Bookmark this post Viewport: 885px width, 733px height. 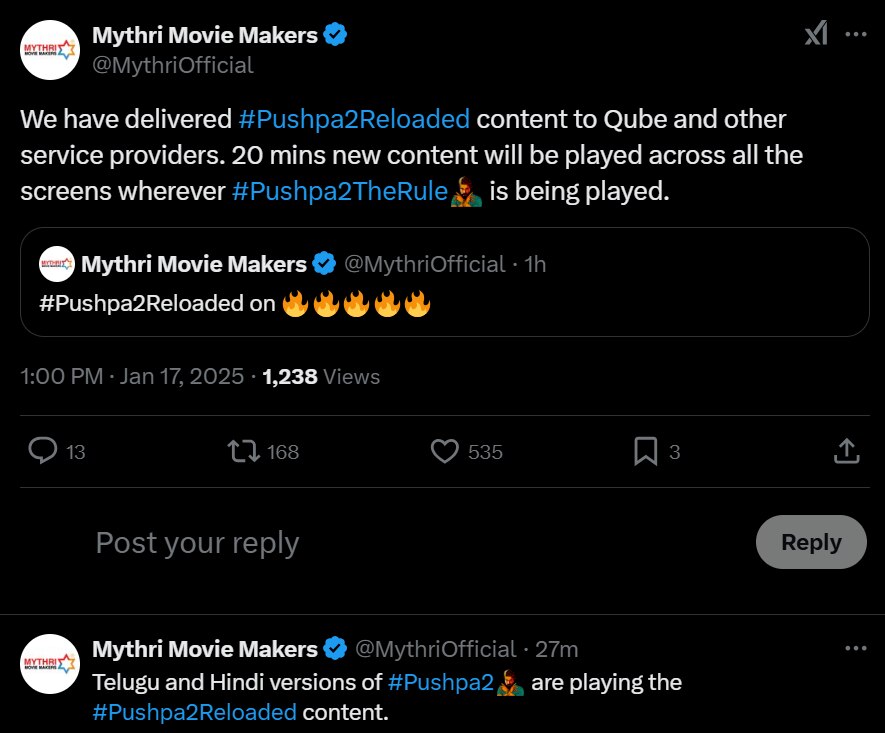click(x=645, y=452)
